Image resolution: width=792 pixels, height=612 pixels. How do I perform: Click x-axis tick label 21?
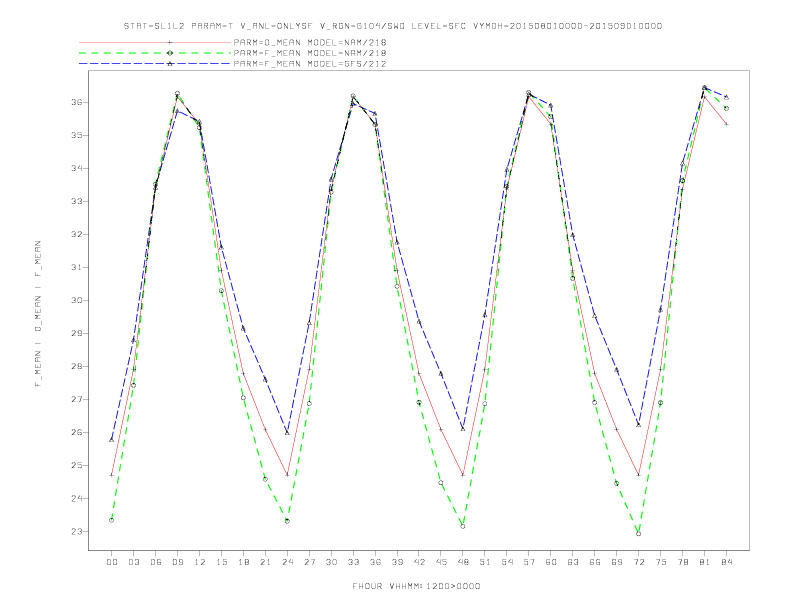coord(265,562)
